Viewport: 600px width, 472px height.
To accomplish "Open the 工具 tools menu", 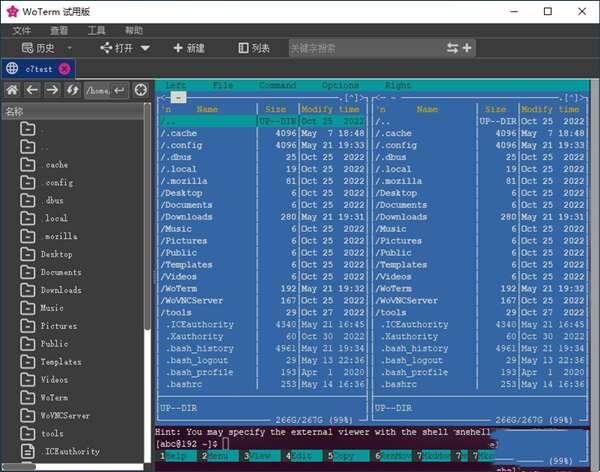I will (97, 31).
